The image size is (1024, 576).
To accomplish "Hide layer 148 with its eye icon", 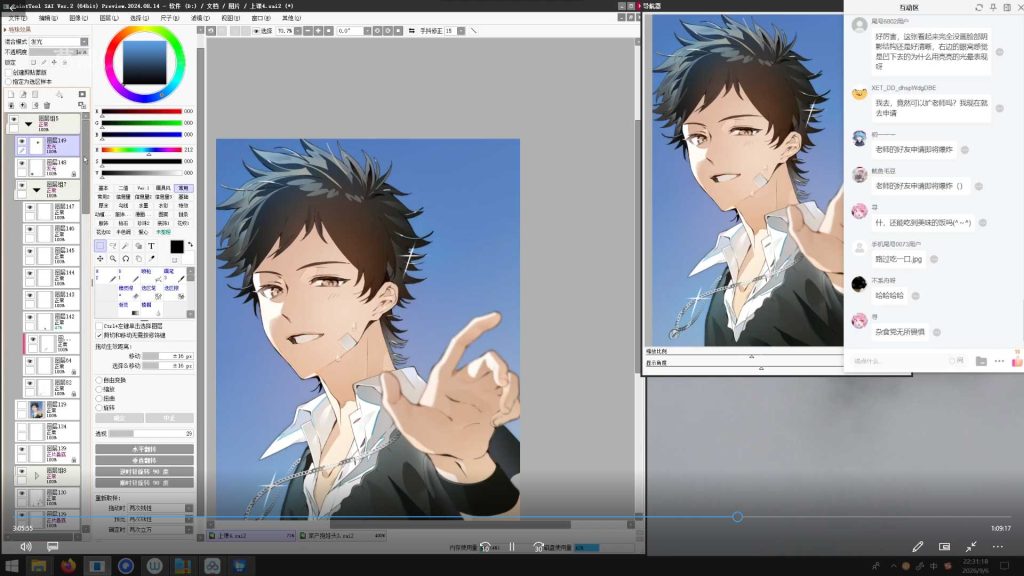I will pos(22,163).
